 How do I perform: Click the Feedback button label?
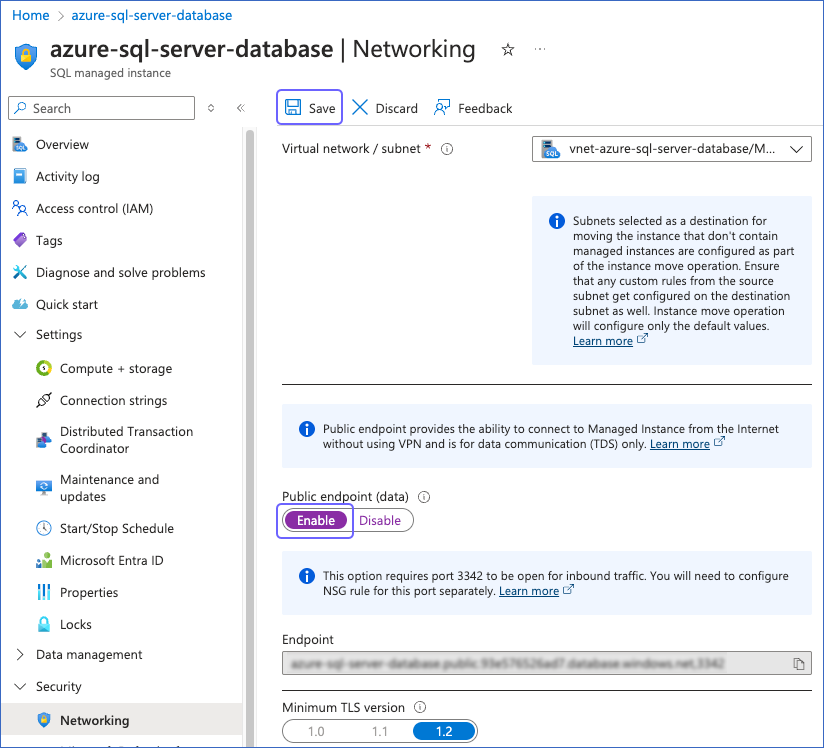coord(485,108)
